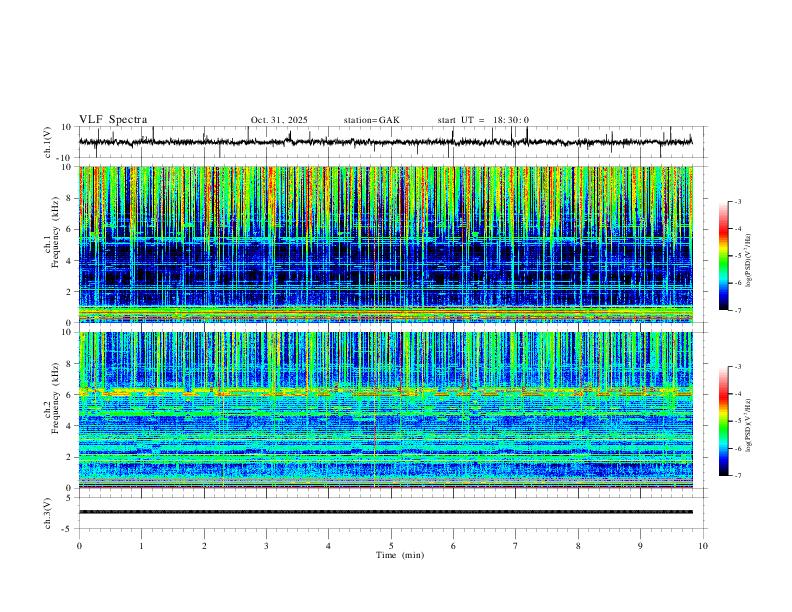Click tick label 4 on the Time axis
792x612 pixels.
click(x=328, y=546)
